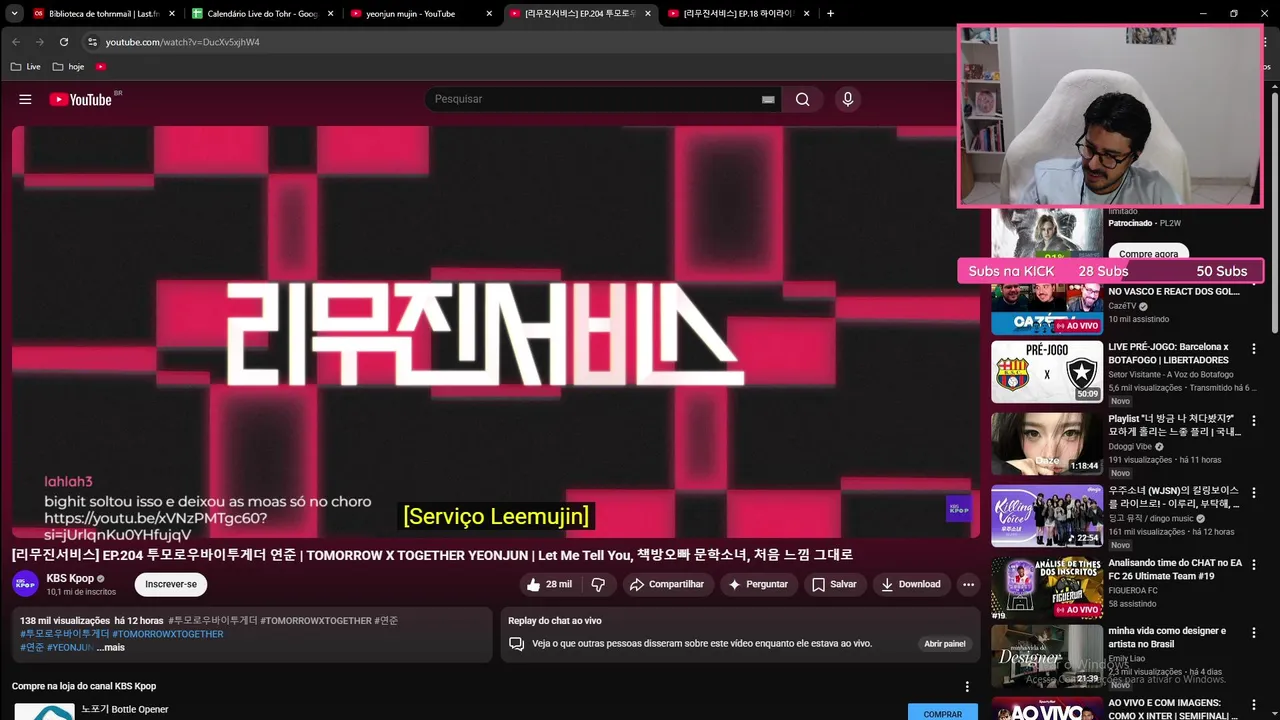The image size is (1280, 720).
Task: Switch to Calendário Live do Tohr tab
Action: tap(262, 14)
